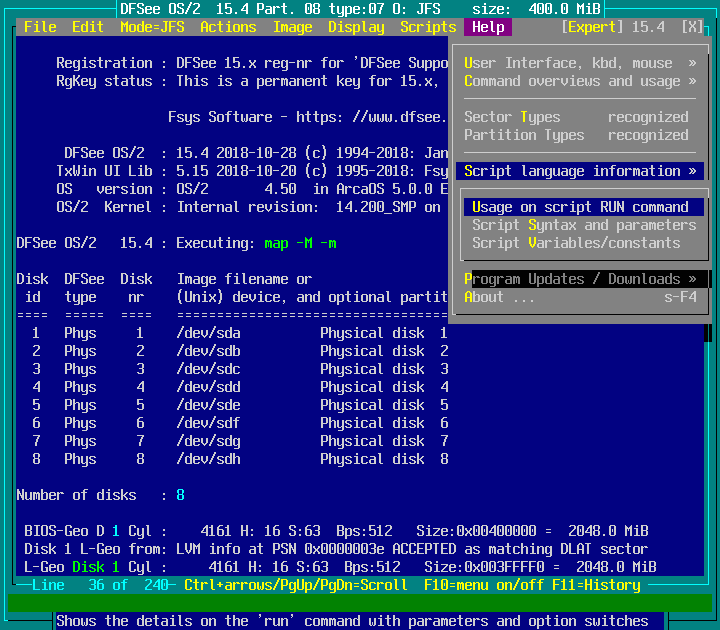Click the 'run' command help description line

pos(352,621)
